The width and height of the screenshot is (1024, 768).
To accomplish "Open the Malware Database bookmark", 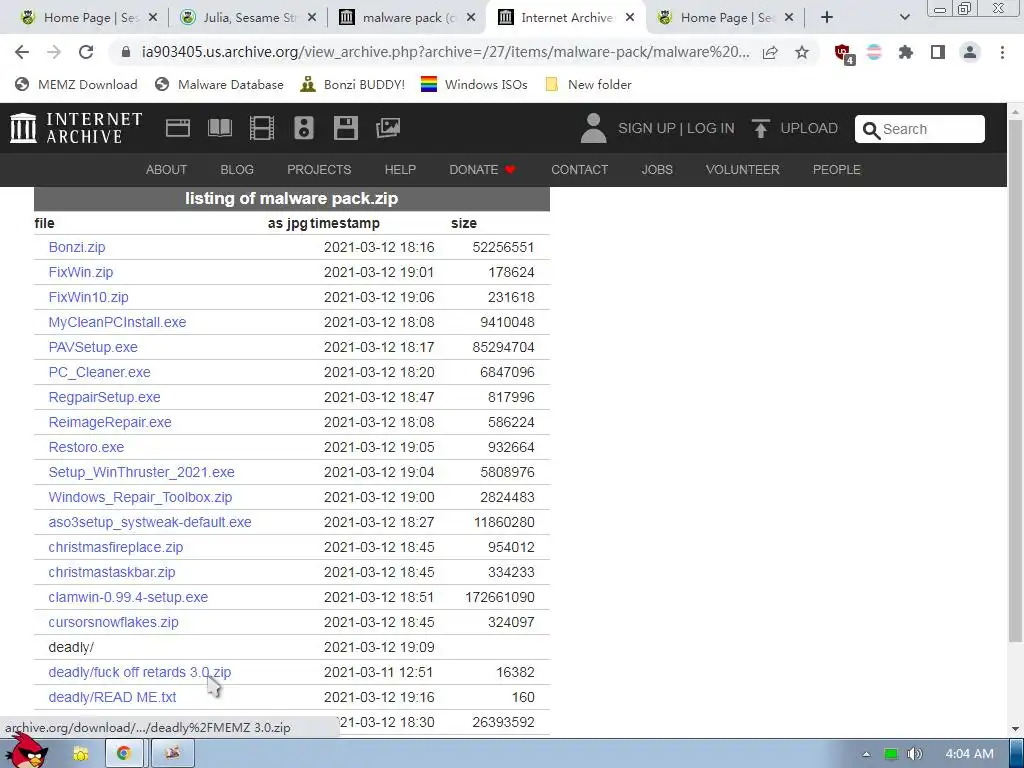I will pos(219,84).
